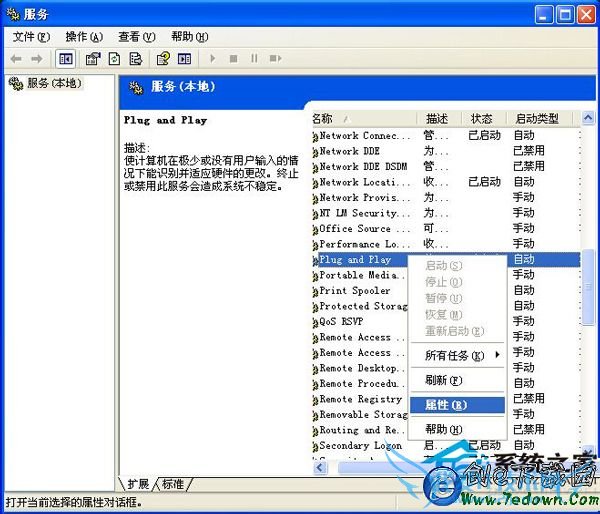
Task: Click the gear icon beside NT LM Security
Action: (x=315, y=214)
